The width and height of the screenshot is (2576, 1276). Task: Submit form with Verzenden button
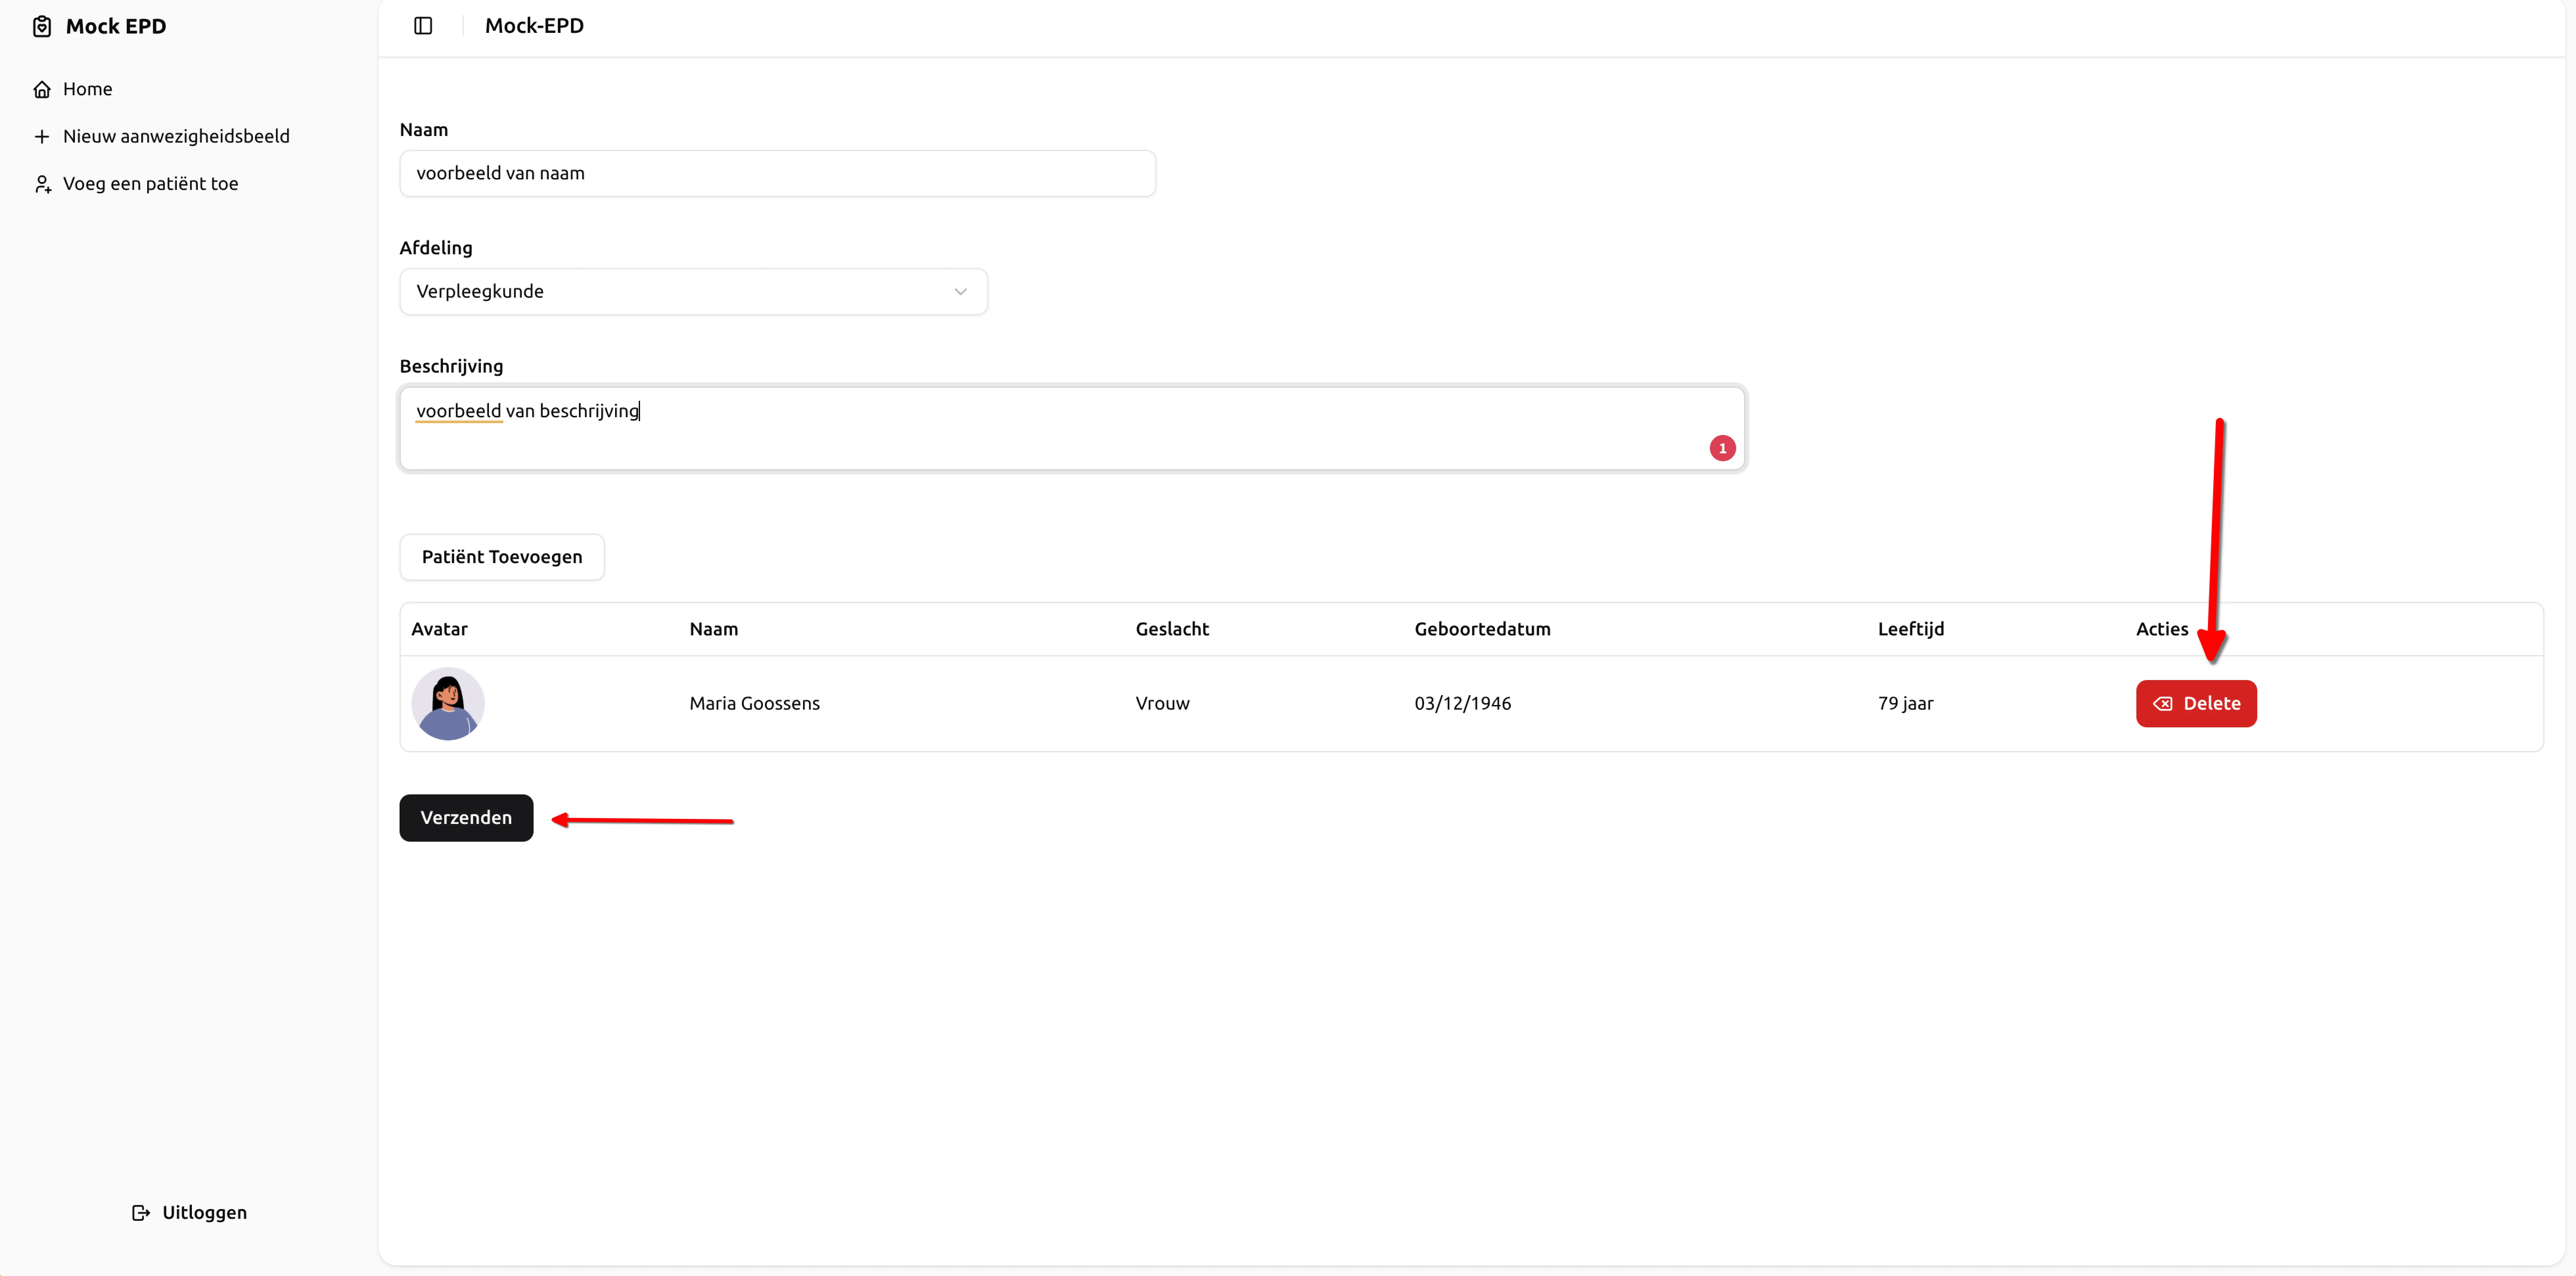pos(466,817)
